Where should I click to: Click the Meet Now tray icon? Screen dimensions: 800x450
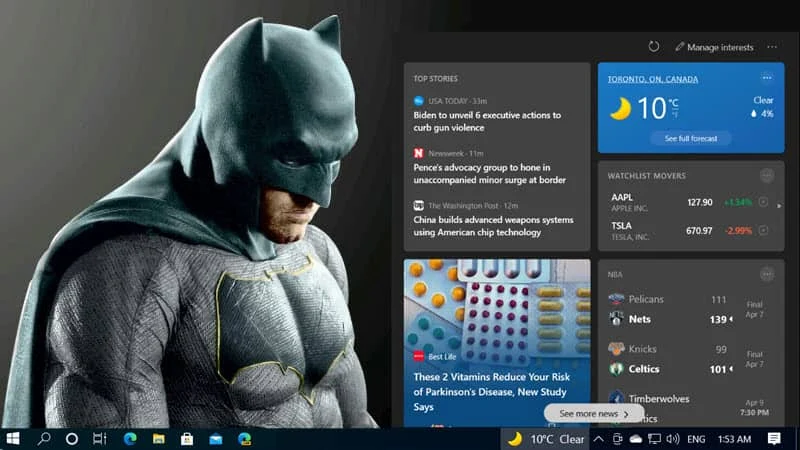tap(617, 439)
